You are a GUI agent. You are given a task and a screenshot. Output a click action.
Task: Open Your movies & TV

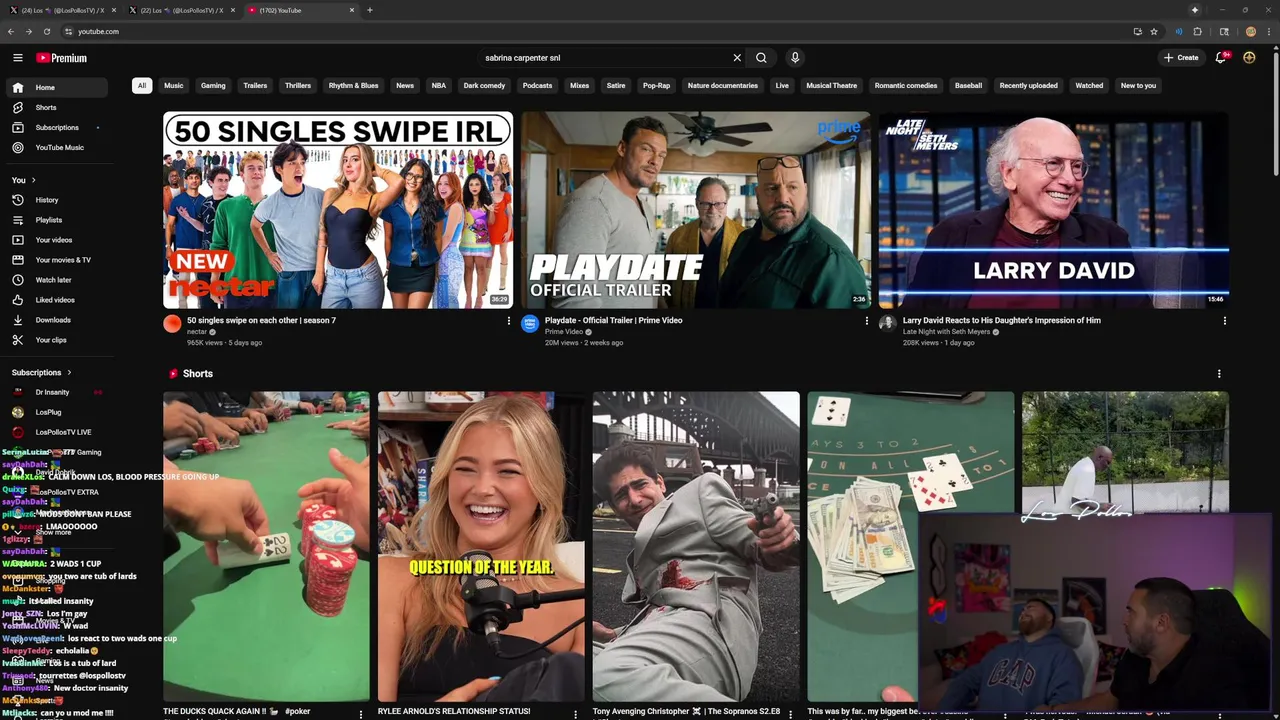click(56, 260)
